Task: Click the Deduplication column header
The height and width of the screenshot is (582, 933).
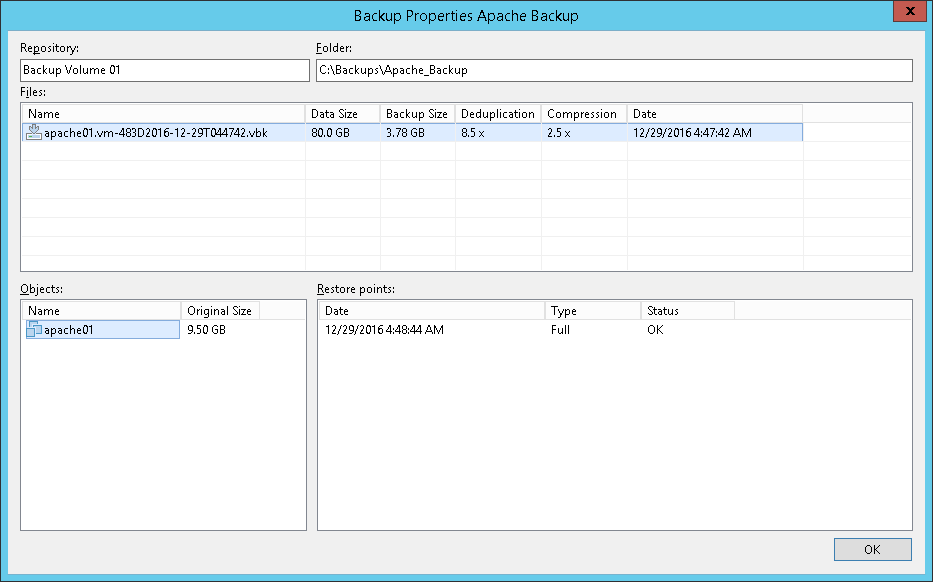Action: pyautogui.click(x=498, y=114)
